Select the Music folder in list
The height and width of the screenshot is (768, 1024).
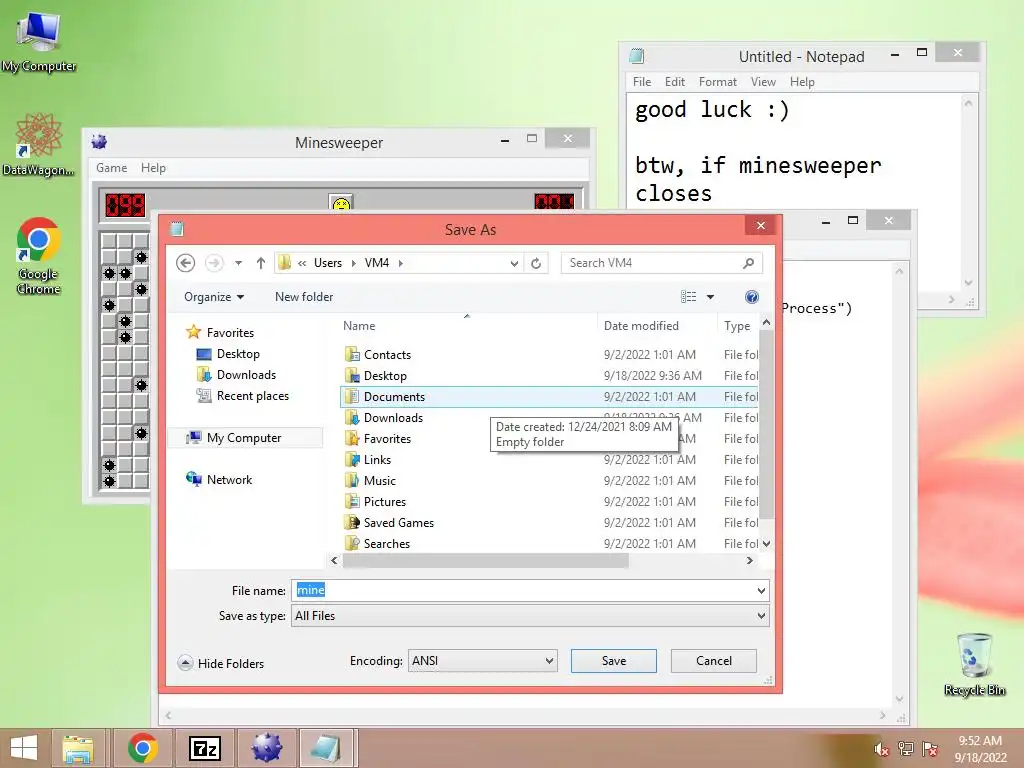[379, 481]
